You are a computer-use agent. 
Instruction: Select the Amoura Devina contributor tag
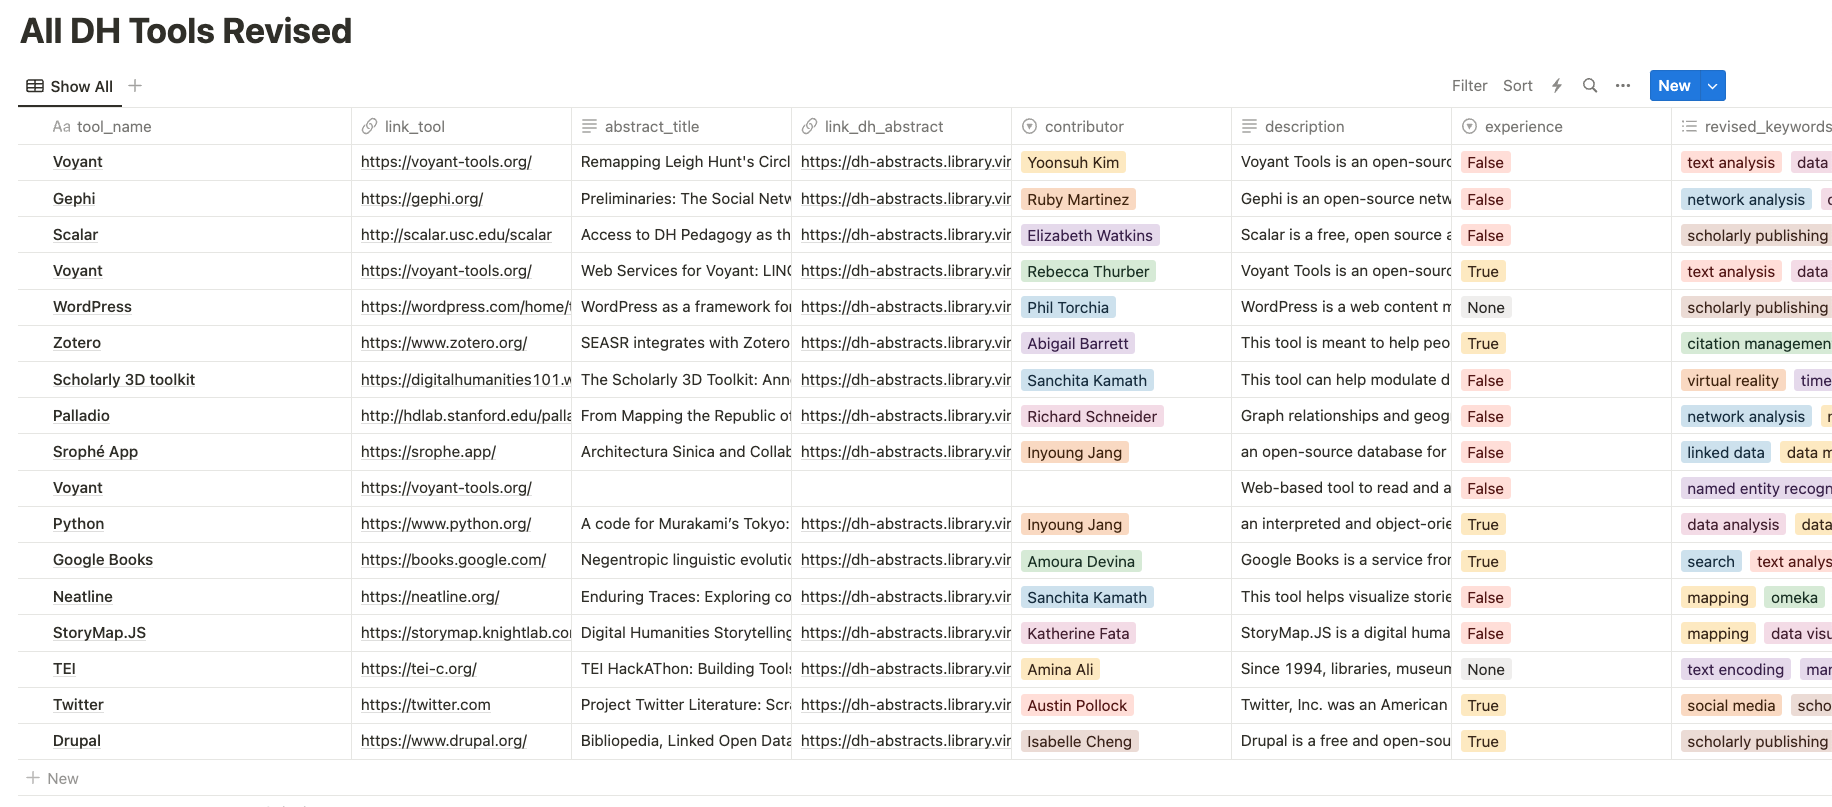click(1081, 562)
